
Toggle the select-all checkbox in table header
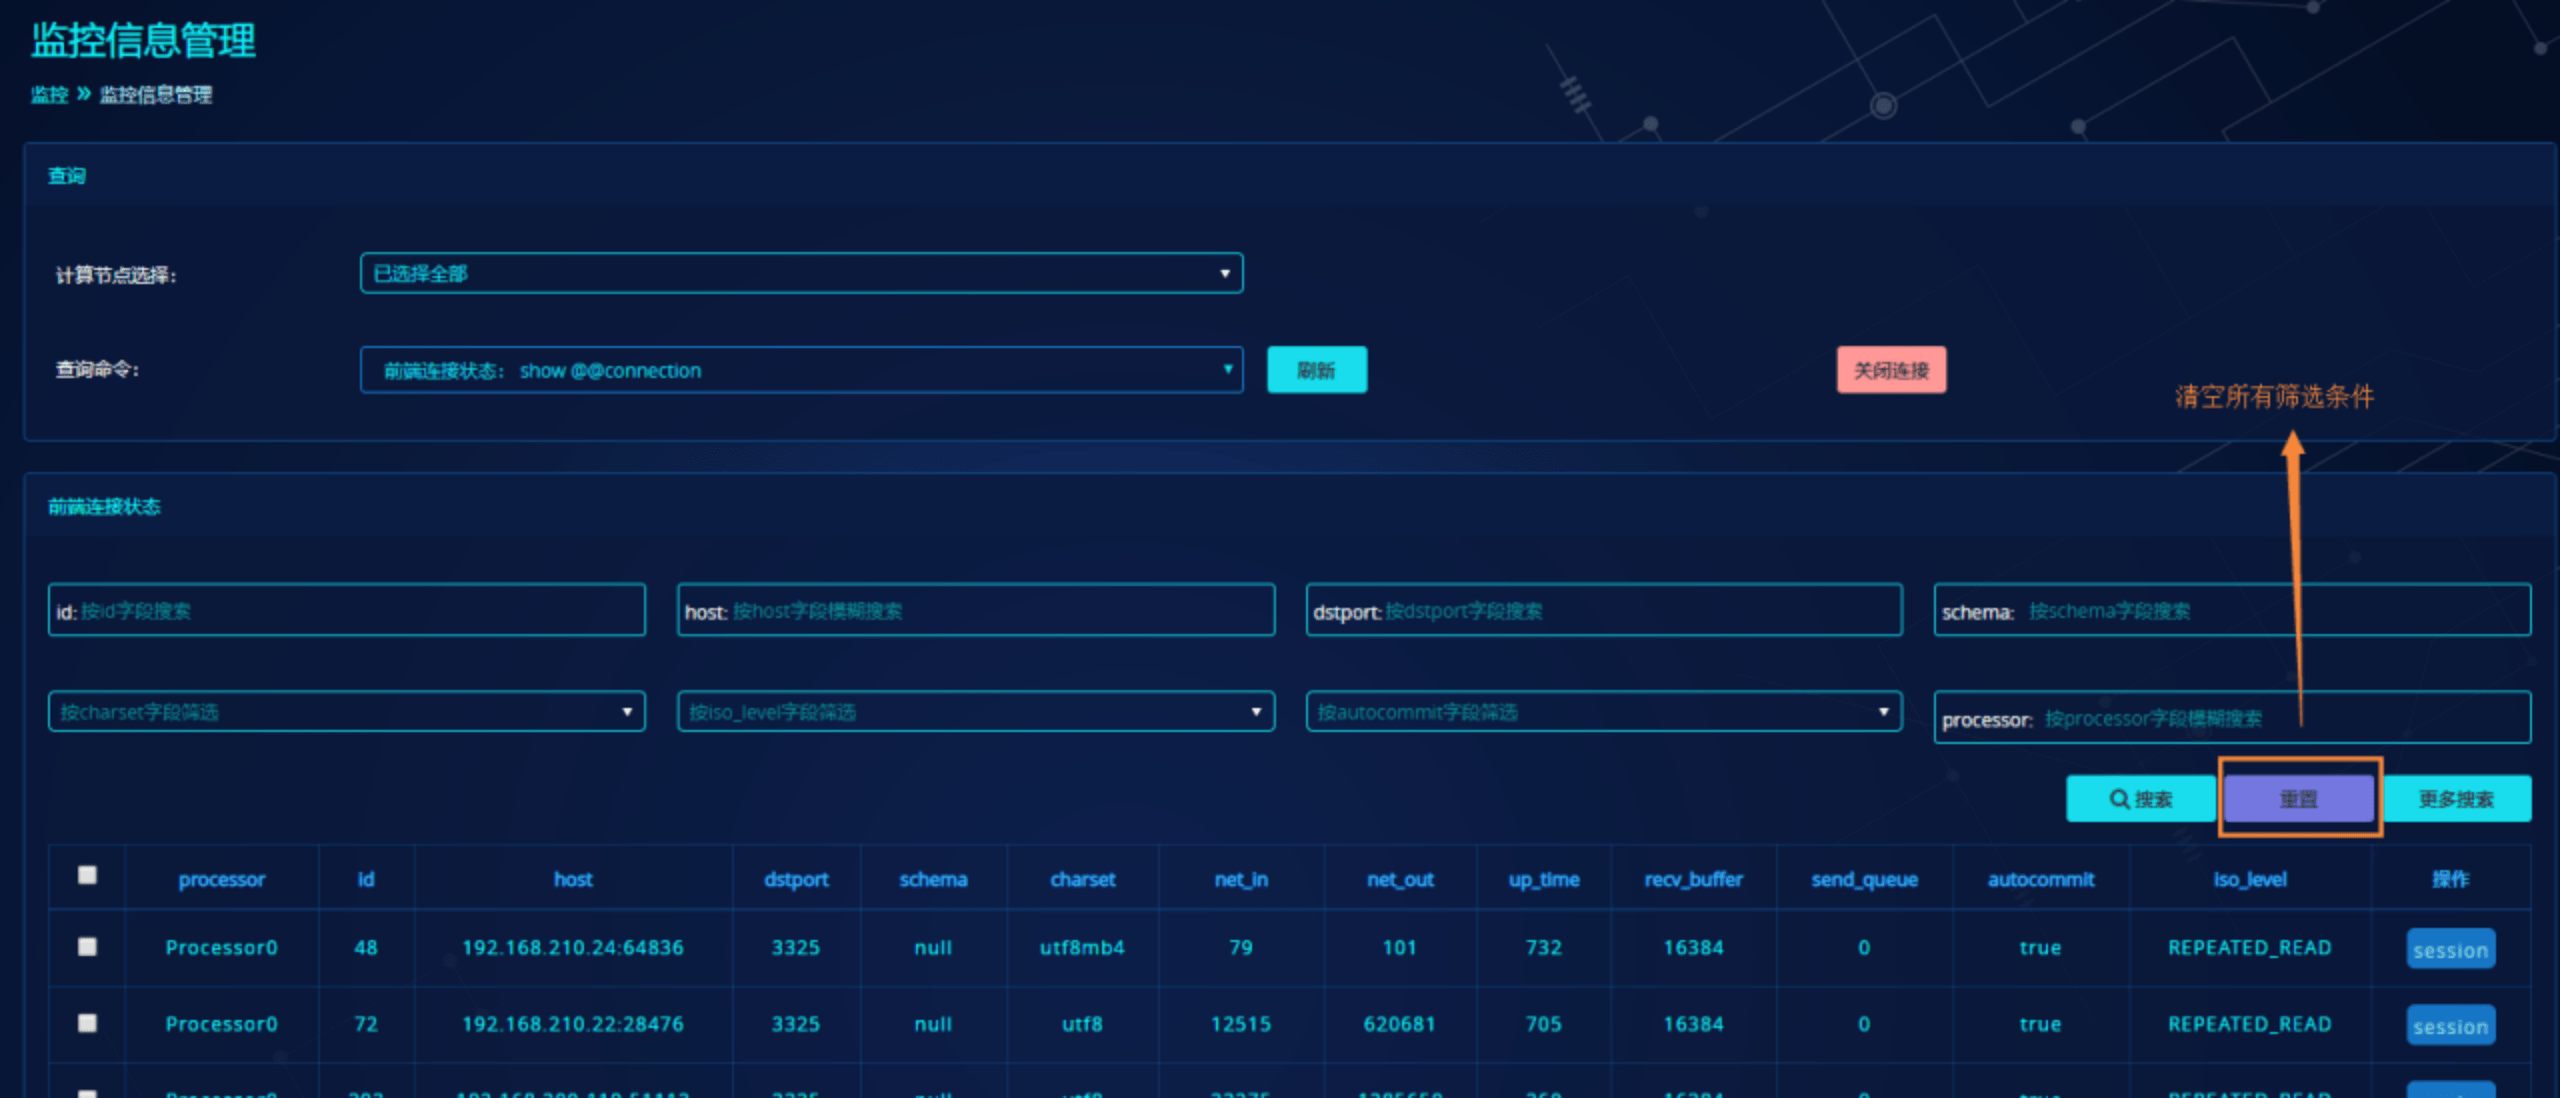click(88, 875)
